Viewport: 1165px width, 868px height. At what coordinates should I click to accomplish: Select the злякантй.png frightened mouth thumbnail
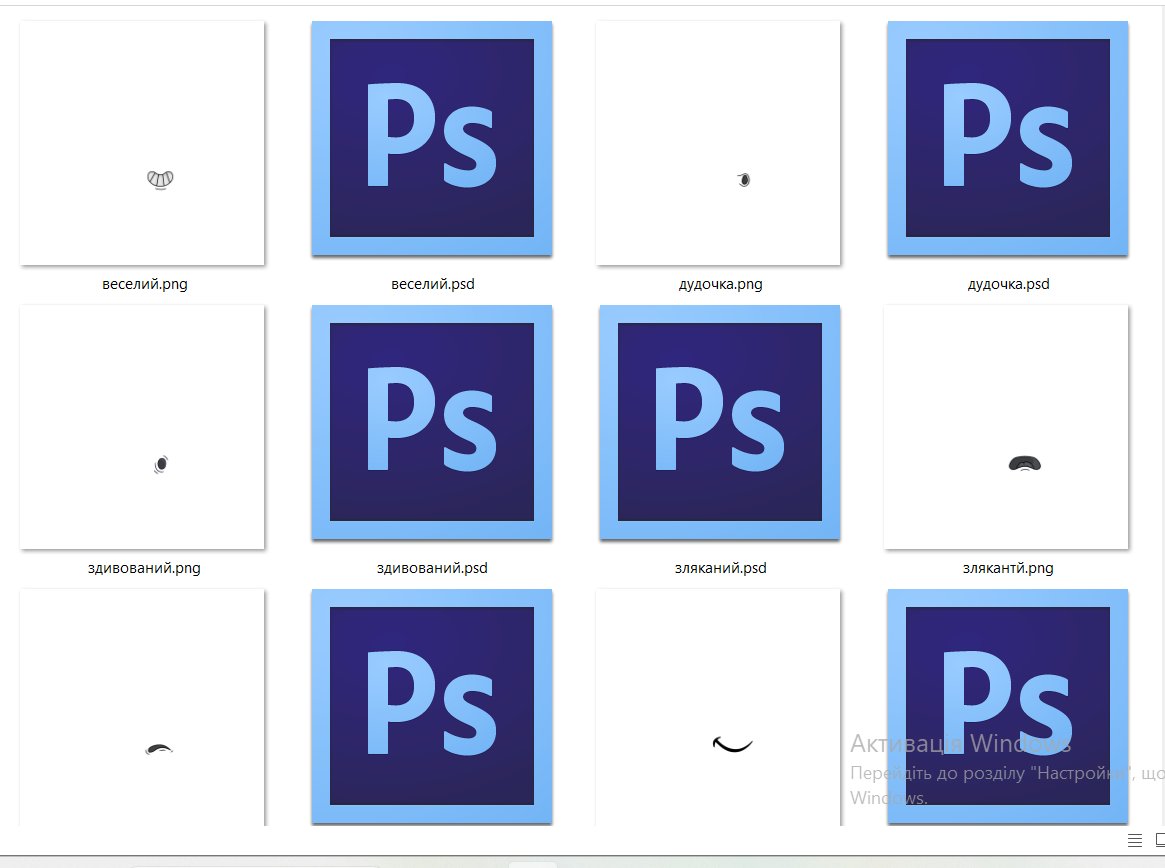(x=1006, y=427)
